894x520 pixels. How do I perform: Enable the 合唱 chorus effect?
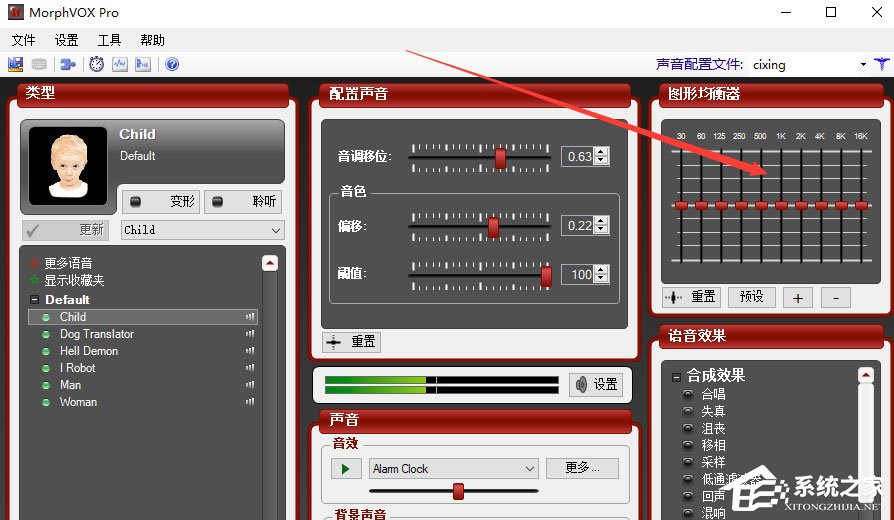coord(688,395)
